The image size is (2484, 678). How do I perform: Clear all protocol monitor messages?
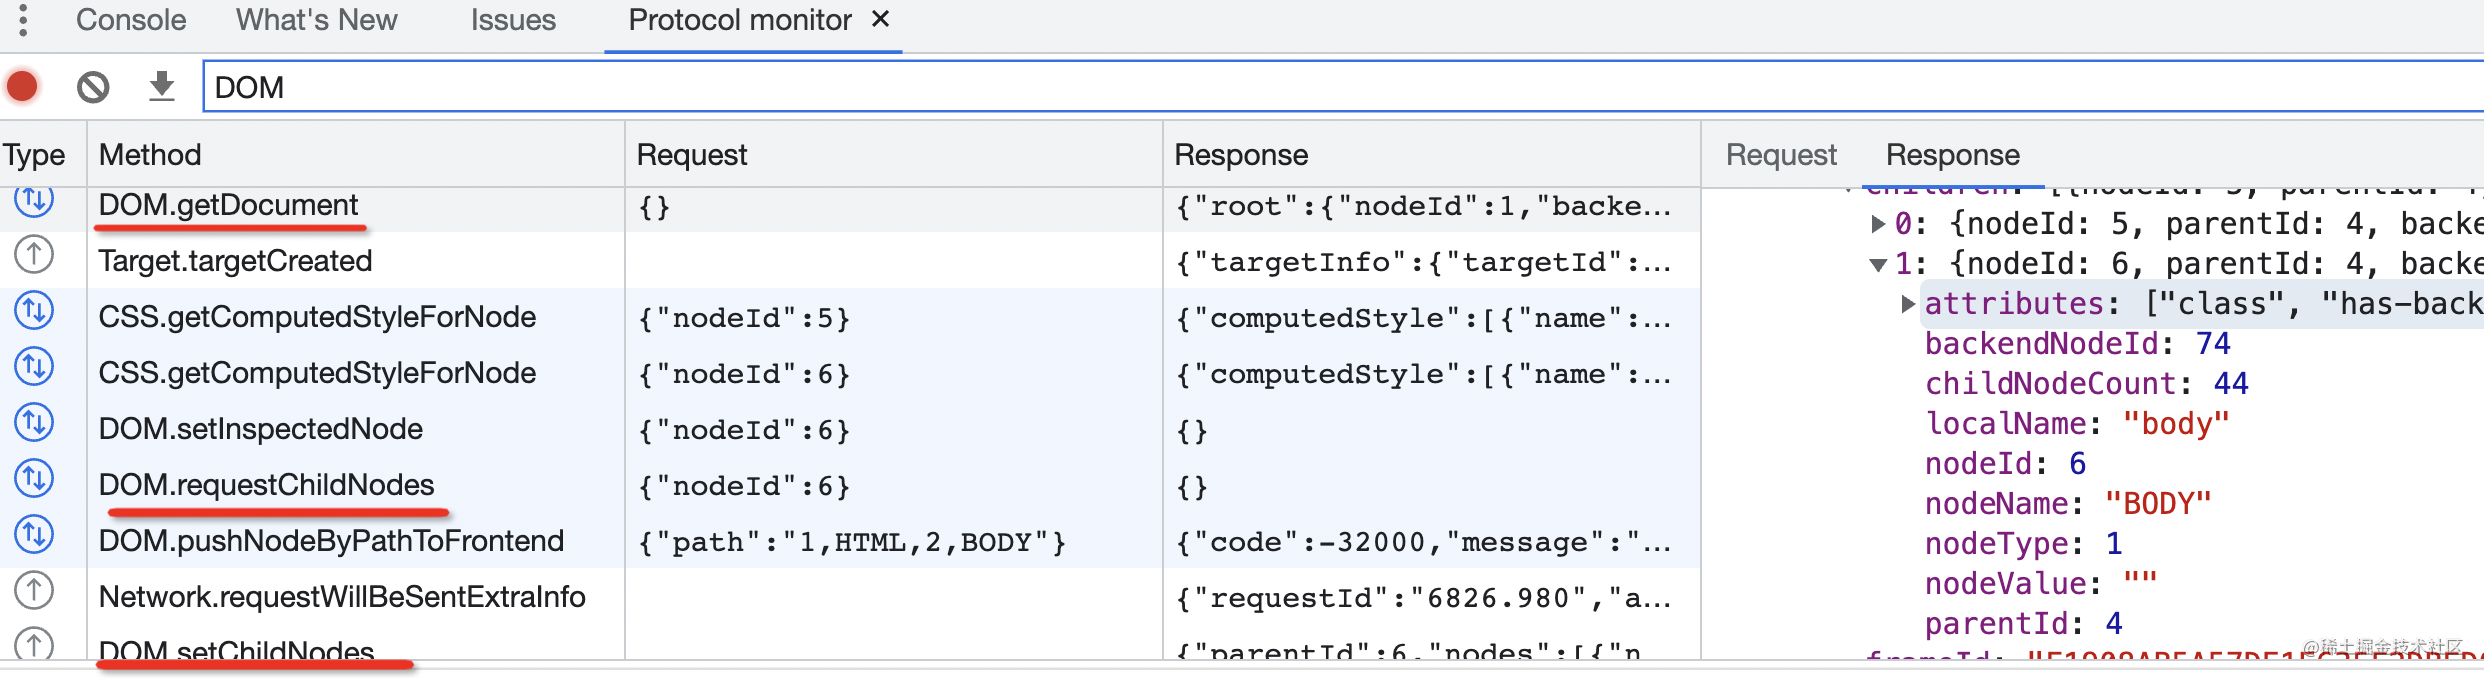tap(93, 87)
